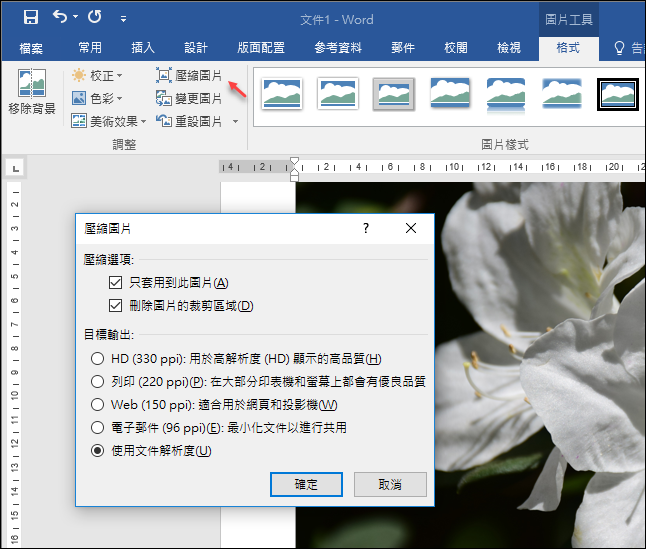Screen dimensions: 646x549
Task: Click the Tell Me lightbulb icon
Action: coord(619,48)
